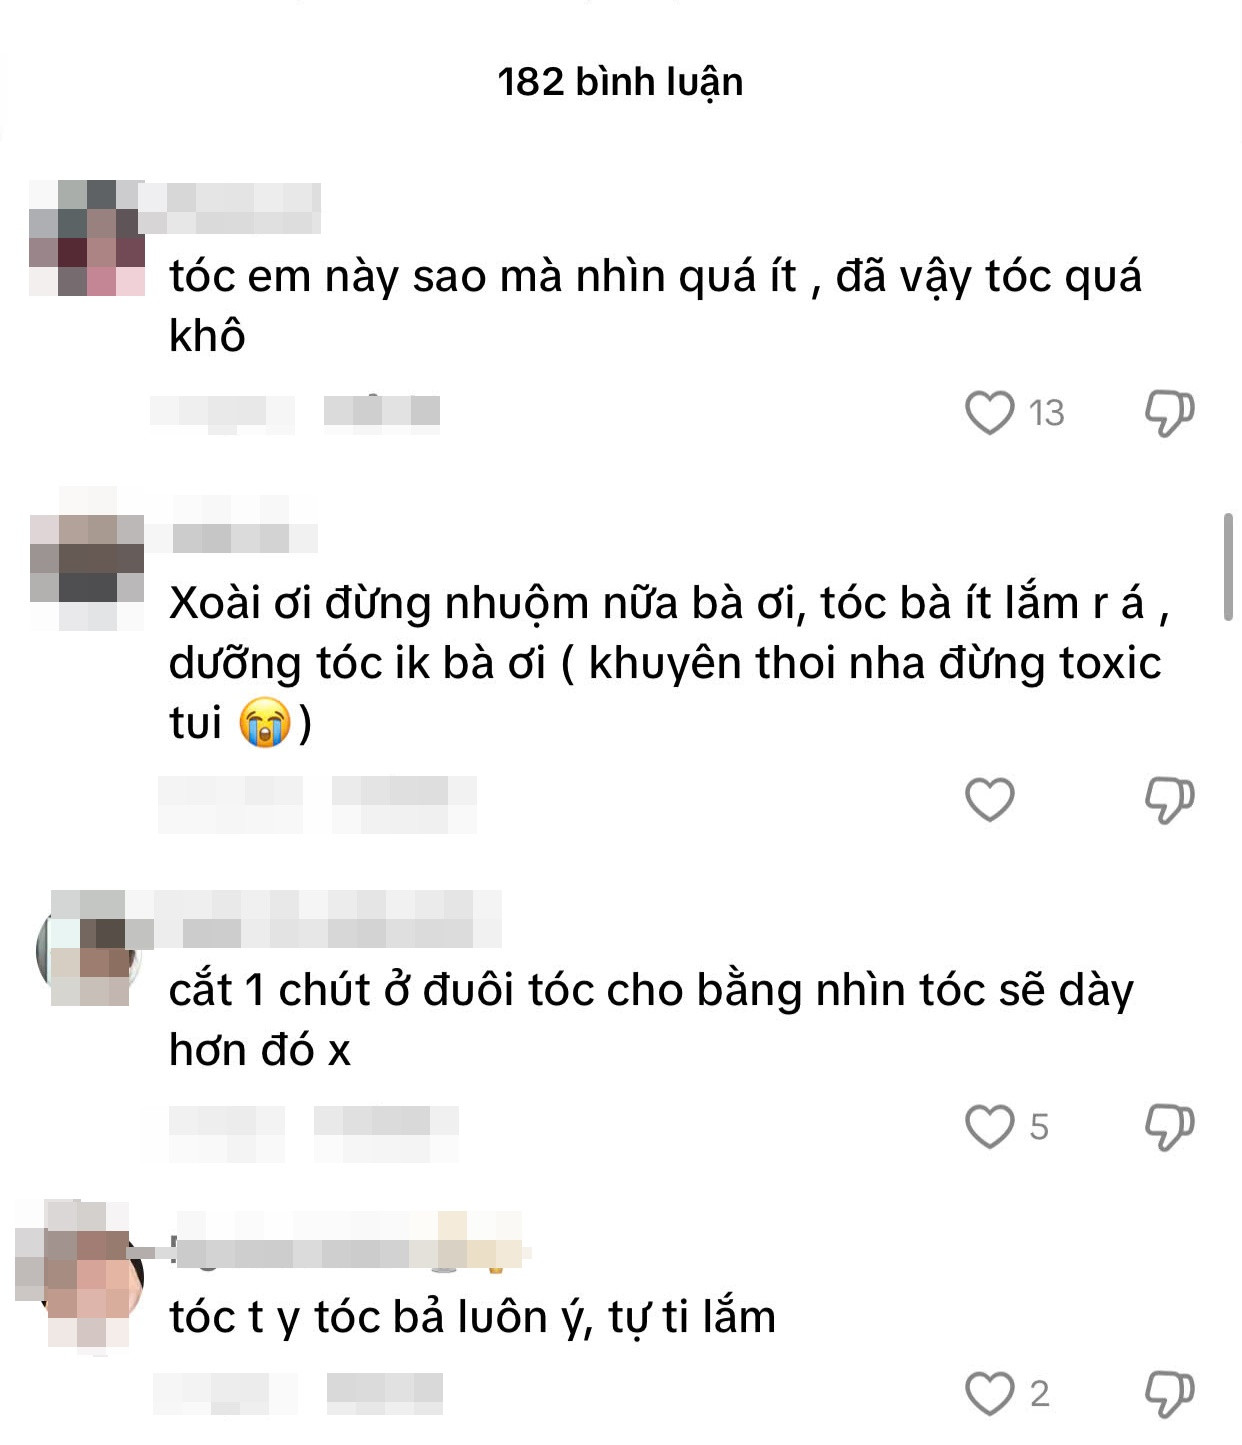
Task: Click reply under "Xoài ơi" comment
Action: coord(404,805)
